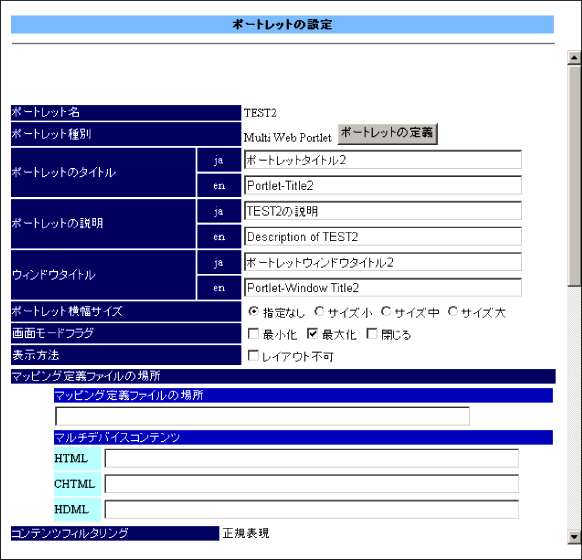Click the マルチデバイスコンテンツ header
Screen dimensions: 582x560
coord(303,437)
